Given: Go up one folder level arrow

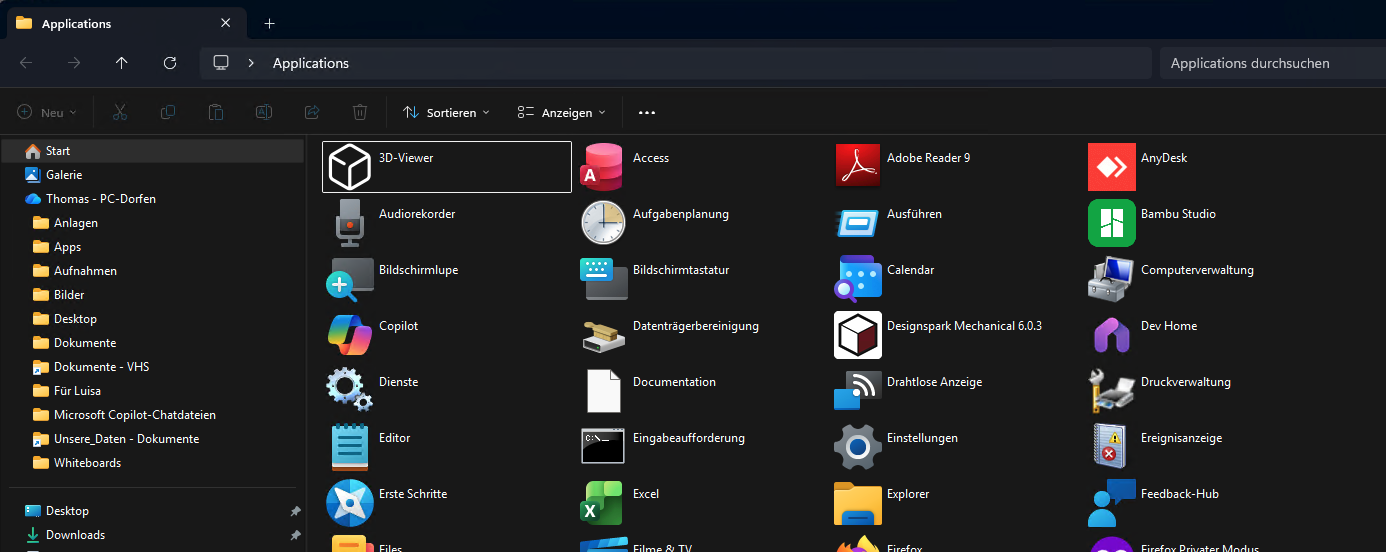Looking at the screenshot, I should [122, 63].
